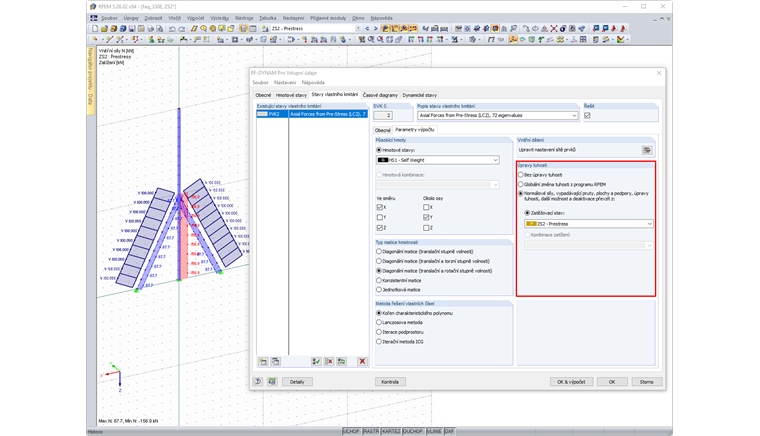Screen dimensions: 760x436
Task: Switch to Hmotové stavy tab
Action: pos(291,95)
